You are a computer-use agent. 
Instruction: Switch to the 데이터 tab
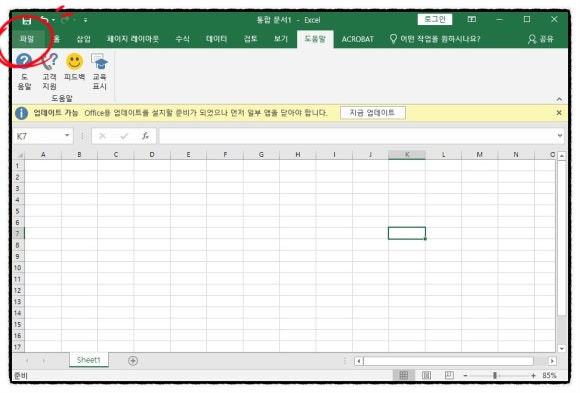(x=216, y=39)
